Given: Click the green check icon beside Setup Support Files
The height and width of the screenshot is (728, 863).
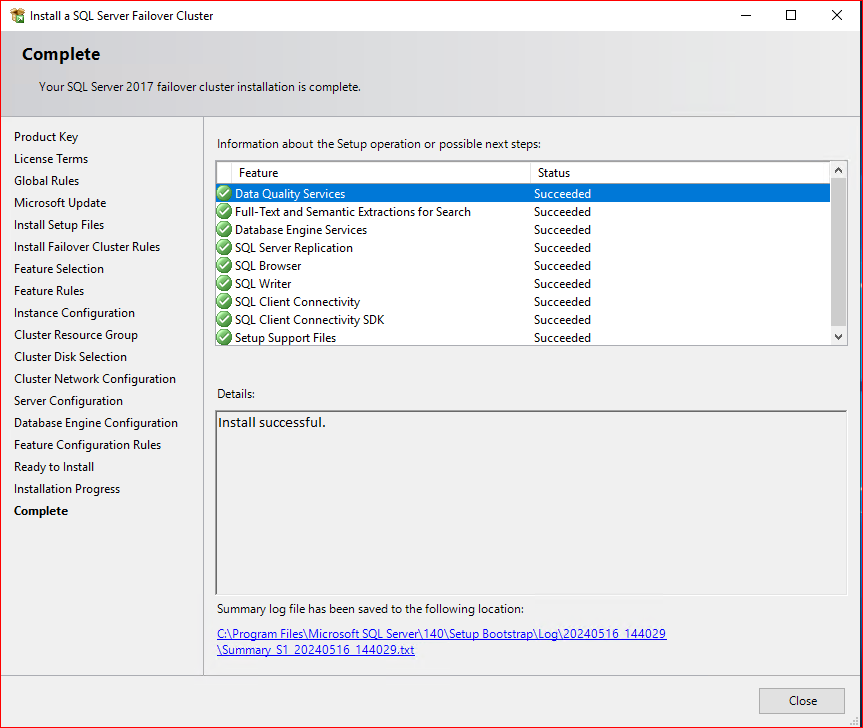Looking at the screenshot, I should click(224, 337).
